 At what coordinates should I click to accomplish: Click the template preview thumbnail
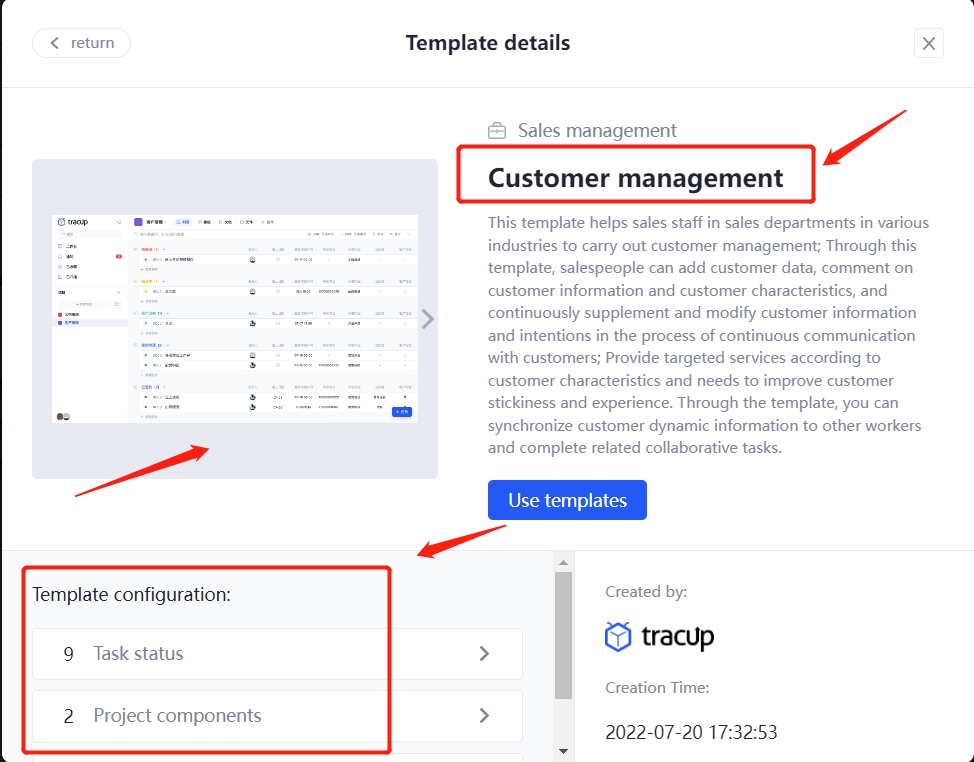pos(234,318)
